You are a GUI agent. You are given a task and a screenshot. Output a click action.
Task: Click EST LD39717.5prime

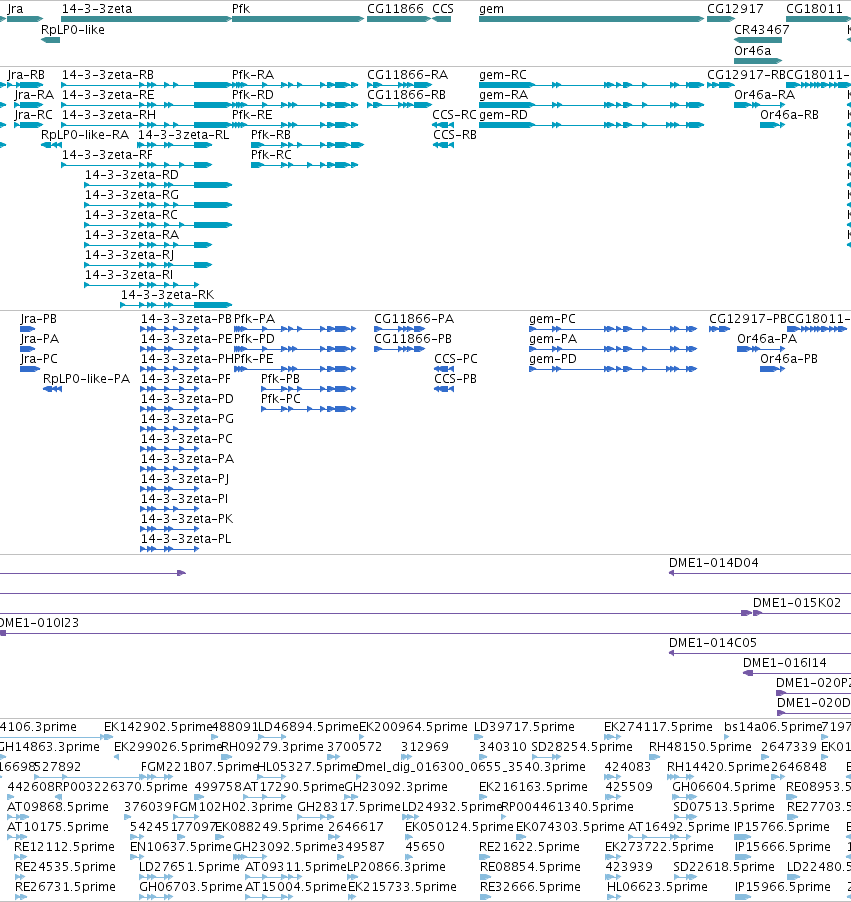[x=524, y=727]
